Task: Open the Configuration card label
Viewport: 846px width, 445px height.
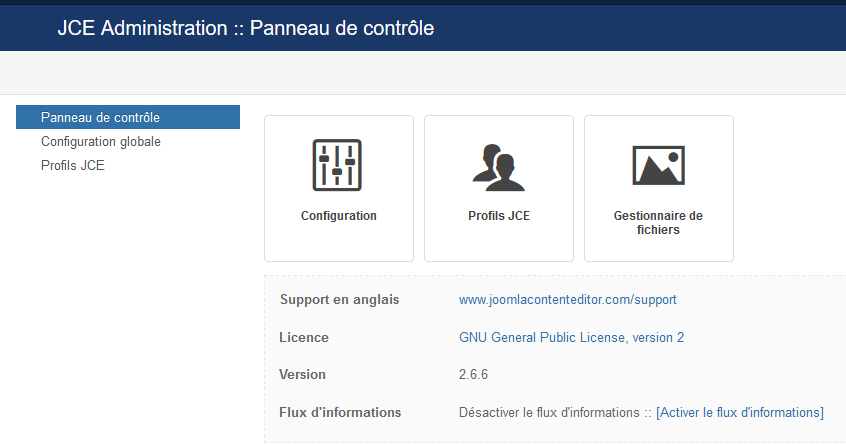Action: tap(339, 216)
